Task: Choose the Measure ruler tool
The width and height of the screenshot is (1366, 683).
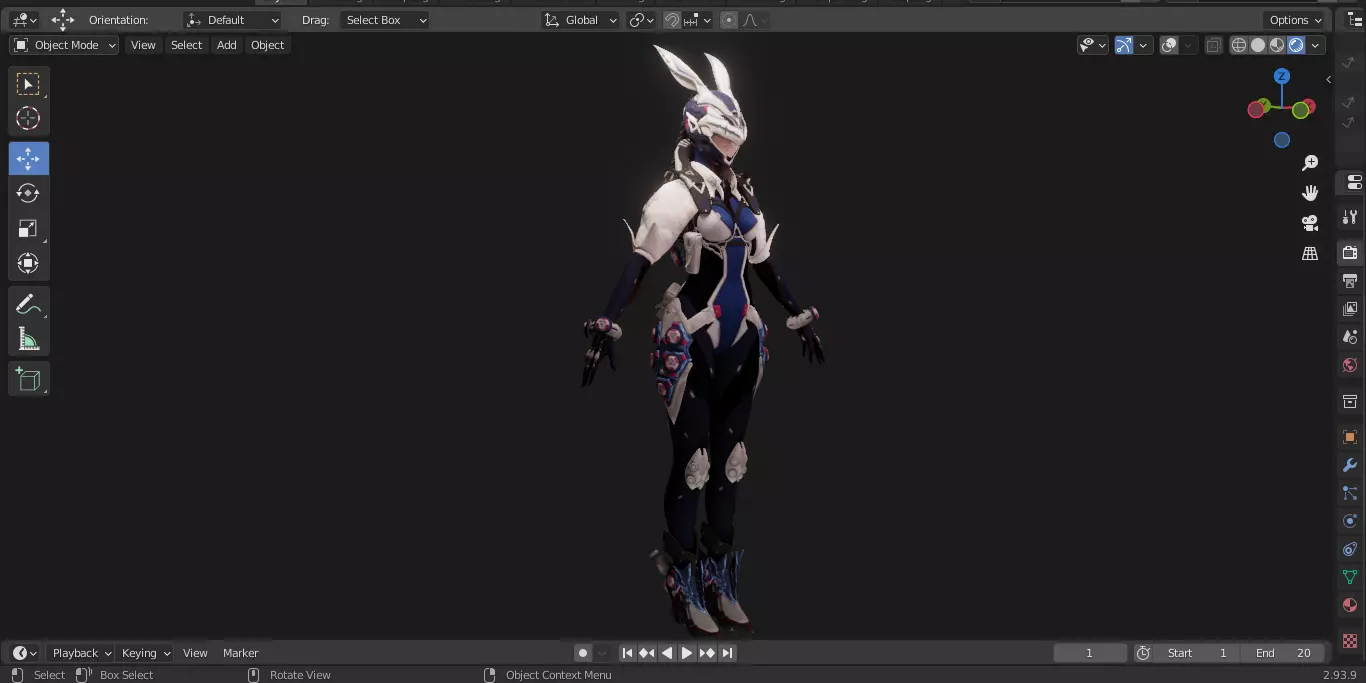Action: (x=28, y=339)
